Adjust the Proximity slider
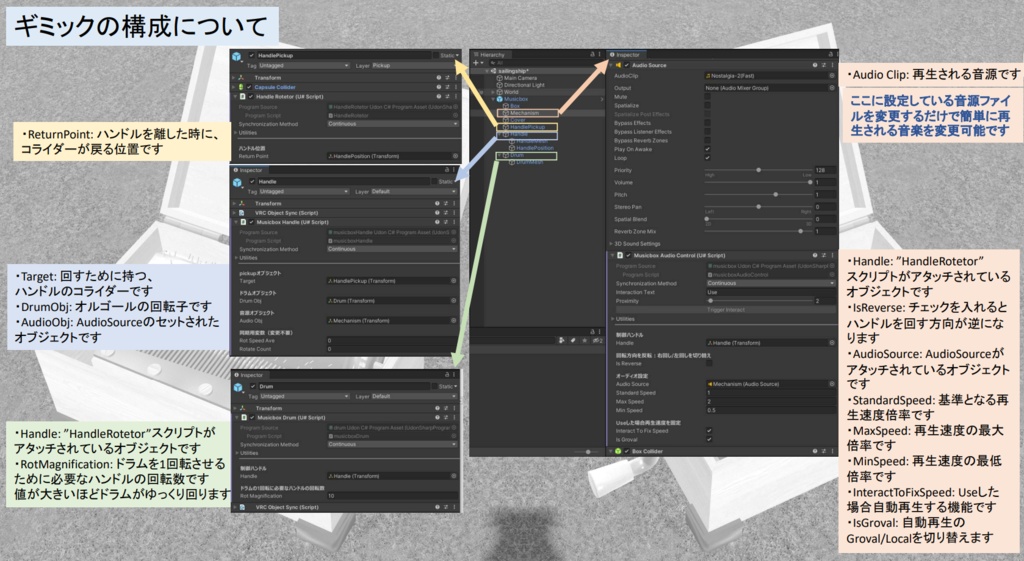The image size is (1024, 561). pyautogui.click(x=760, y=301)
